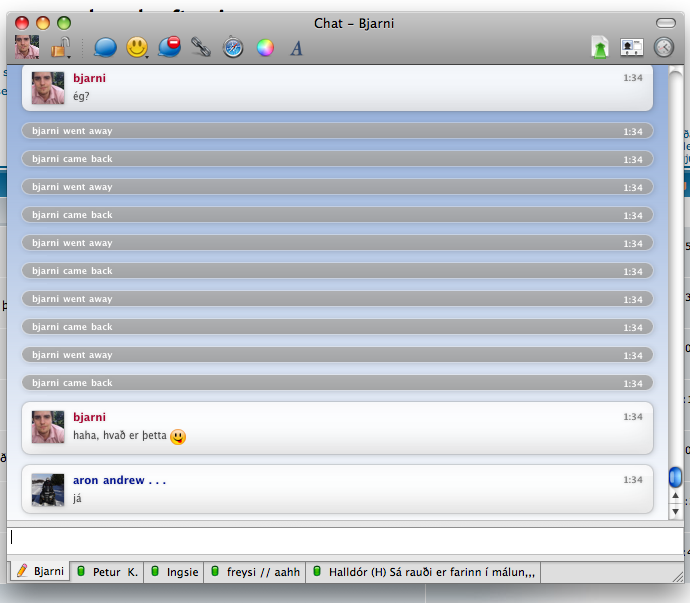
Task: Open the Halldór (H) chat tab
Action: 425,572
